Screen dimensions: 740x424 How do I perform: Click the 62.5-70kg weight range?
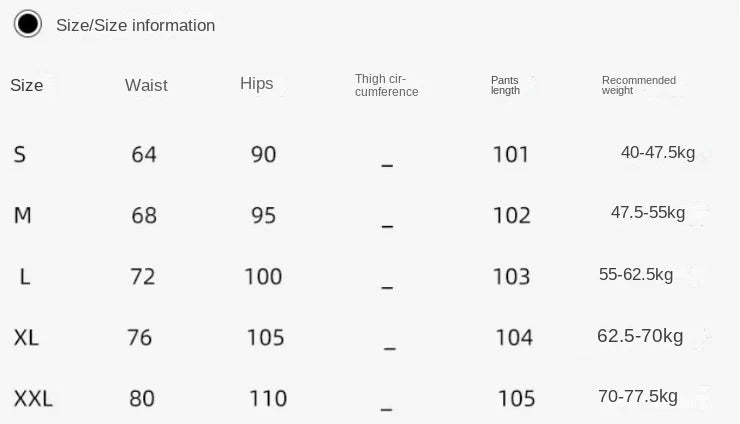point(640,336)
